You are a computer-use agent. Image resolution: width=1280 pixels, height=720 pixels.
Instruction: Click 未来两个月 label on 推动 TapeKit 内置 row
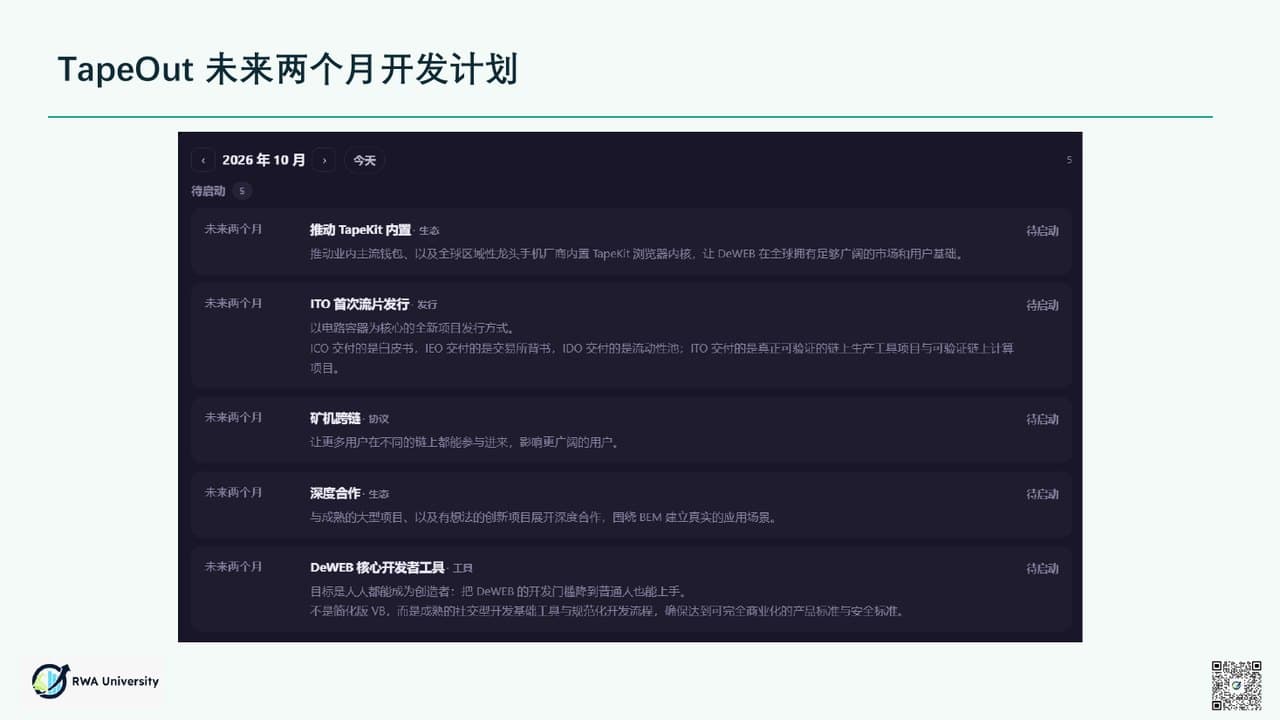(233, 229)
